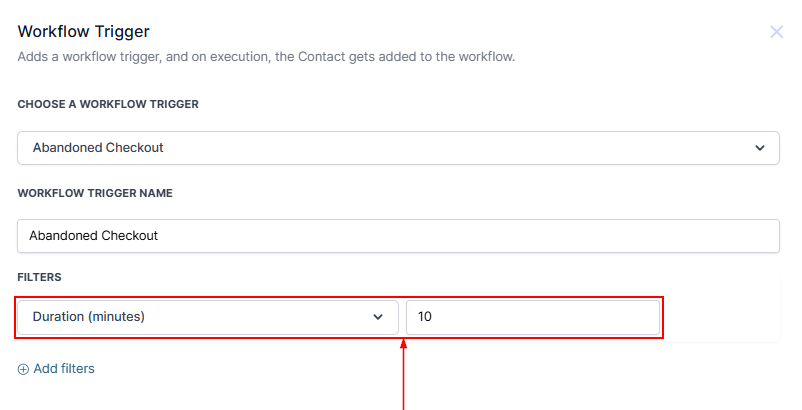This screenshot has width=802, height=410.
Task: Open the Duration (minutes) filter dropdown
Action: (208, 317)
